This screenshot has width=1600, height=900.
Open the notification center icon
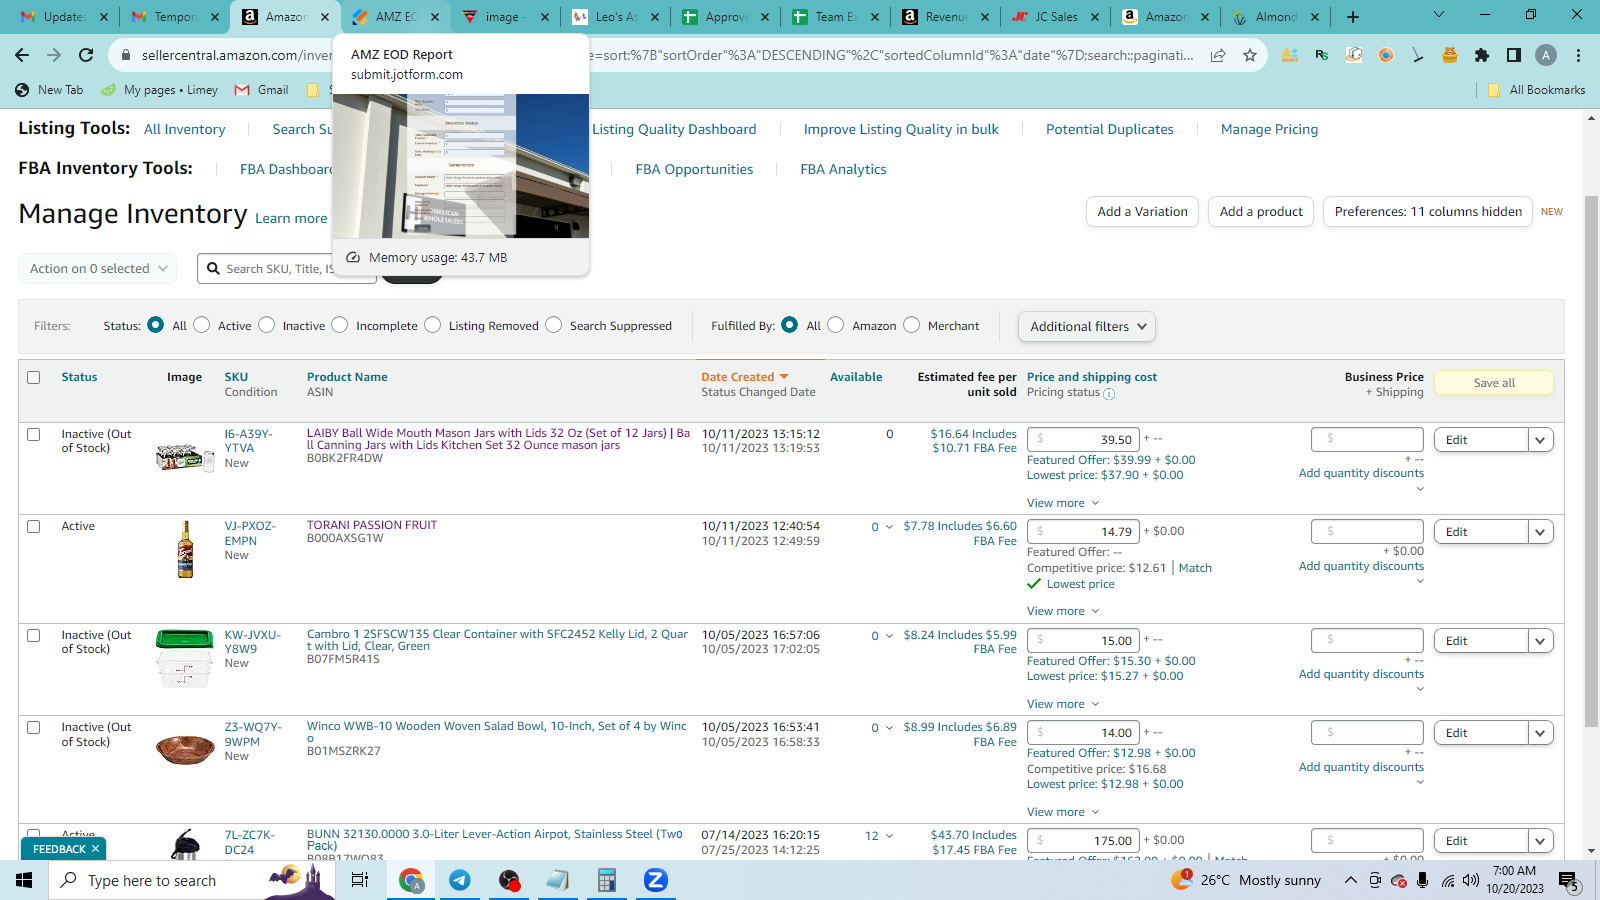point(1568,881)
